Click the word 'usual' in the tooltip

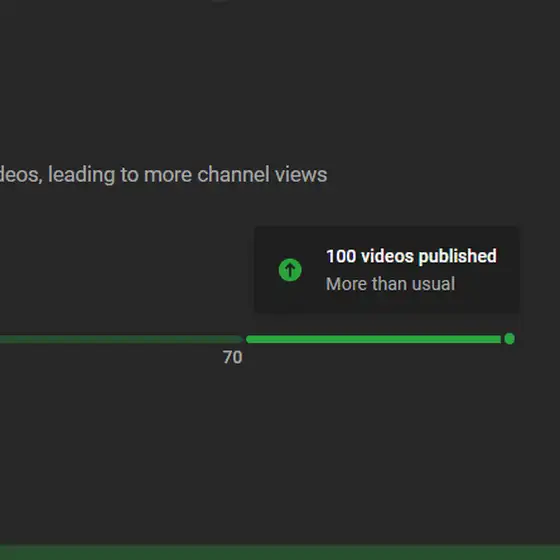pos(433,284)
